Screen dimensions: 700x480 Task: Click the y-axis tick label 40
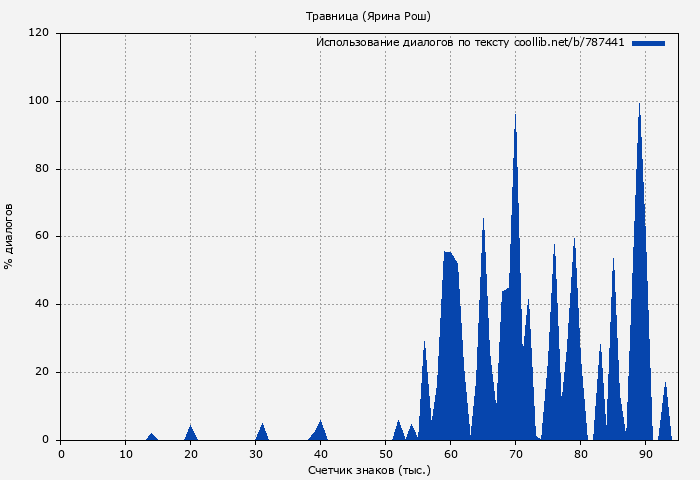[x=42, y=304]
